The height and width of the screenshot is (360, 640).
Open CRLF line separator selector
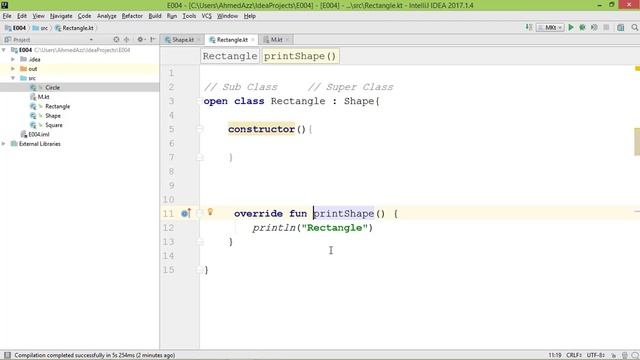point(574,355)
